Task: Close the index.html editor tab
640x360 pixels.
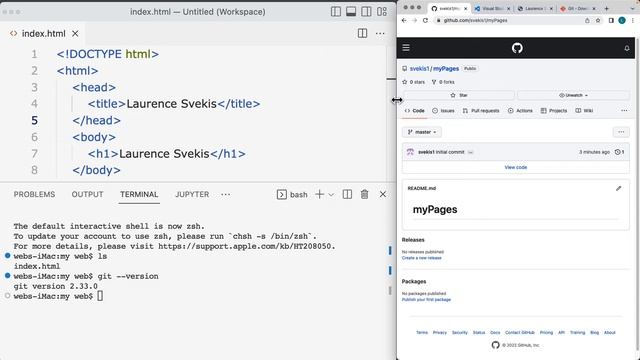Action: pyautogui.click(x=75, y=33)
